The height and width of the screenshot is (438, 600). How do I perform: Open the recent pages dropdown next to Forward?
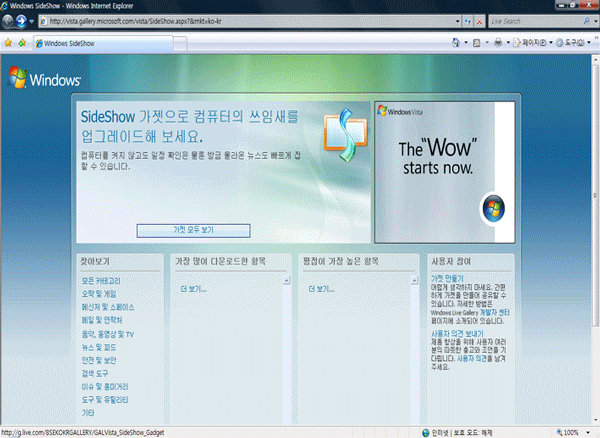pyautogui.click(x=32, y=21)
